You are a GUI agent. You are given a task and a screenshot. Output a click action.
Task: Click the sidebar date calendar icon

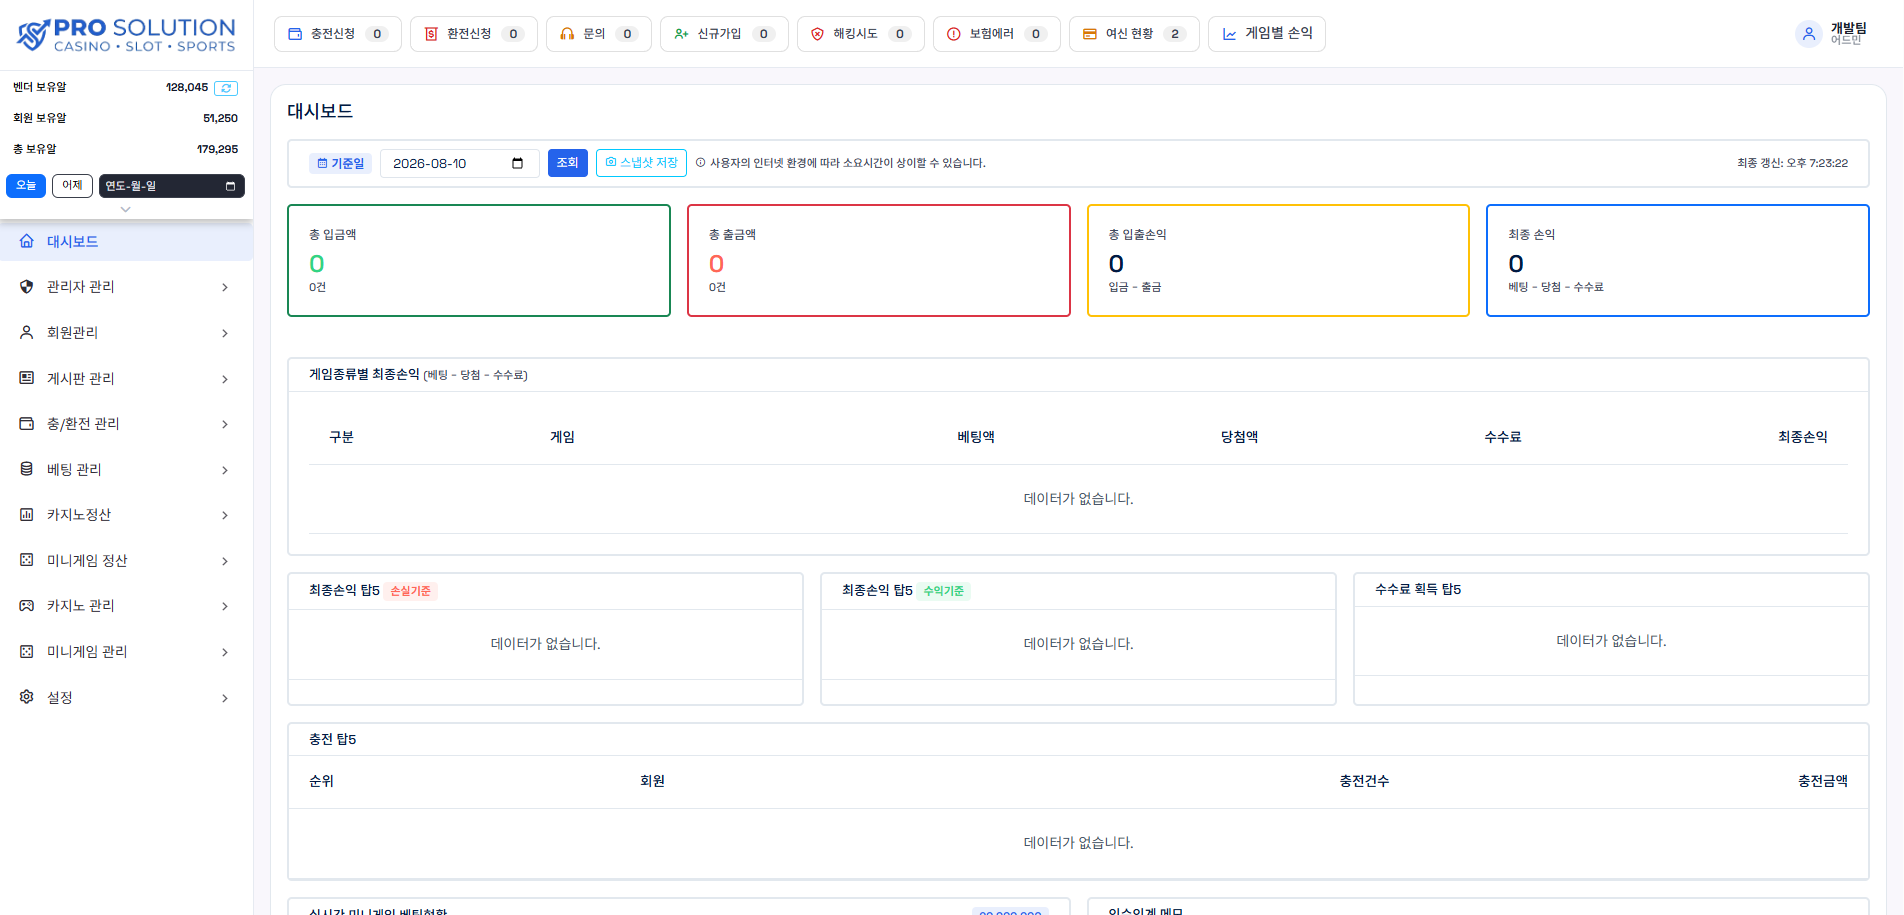[x=230, y=186]
